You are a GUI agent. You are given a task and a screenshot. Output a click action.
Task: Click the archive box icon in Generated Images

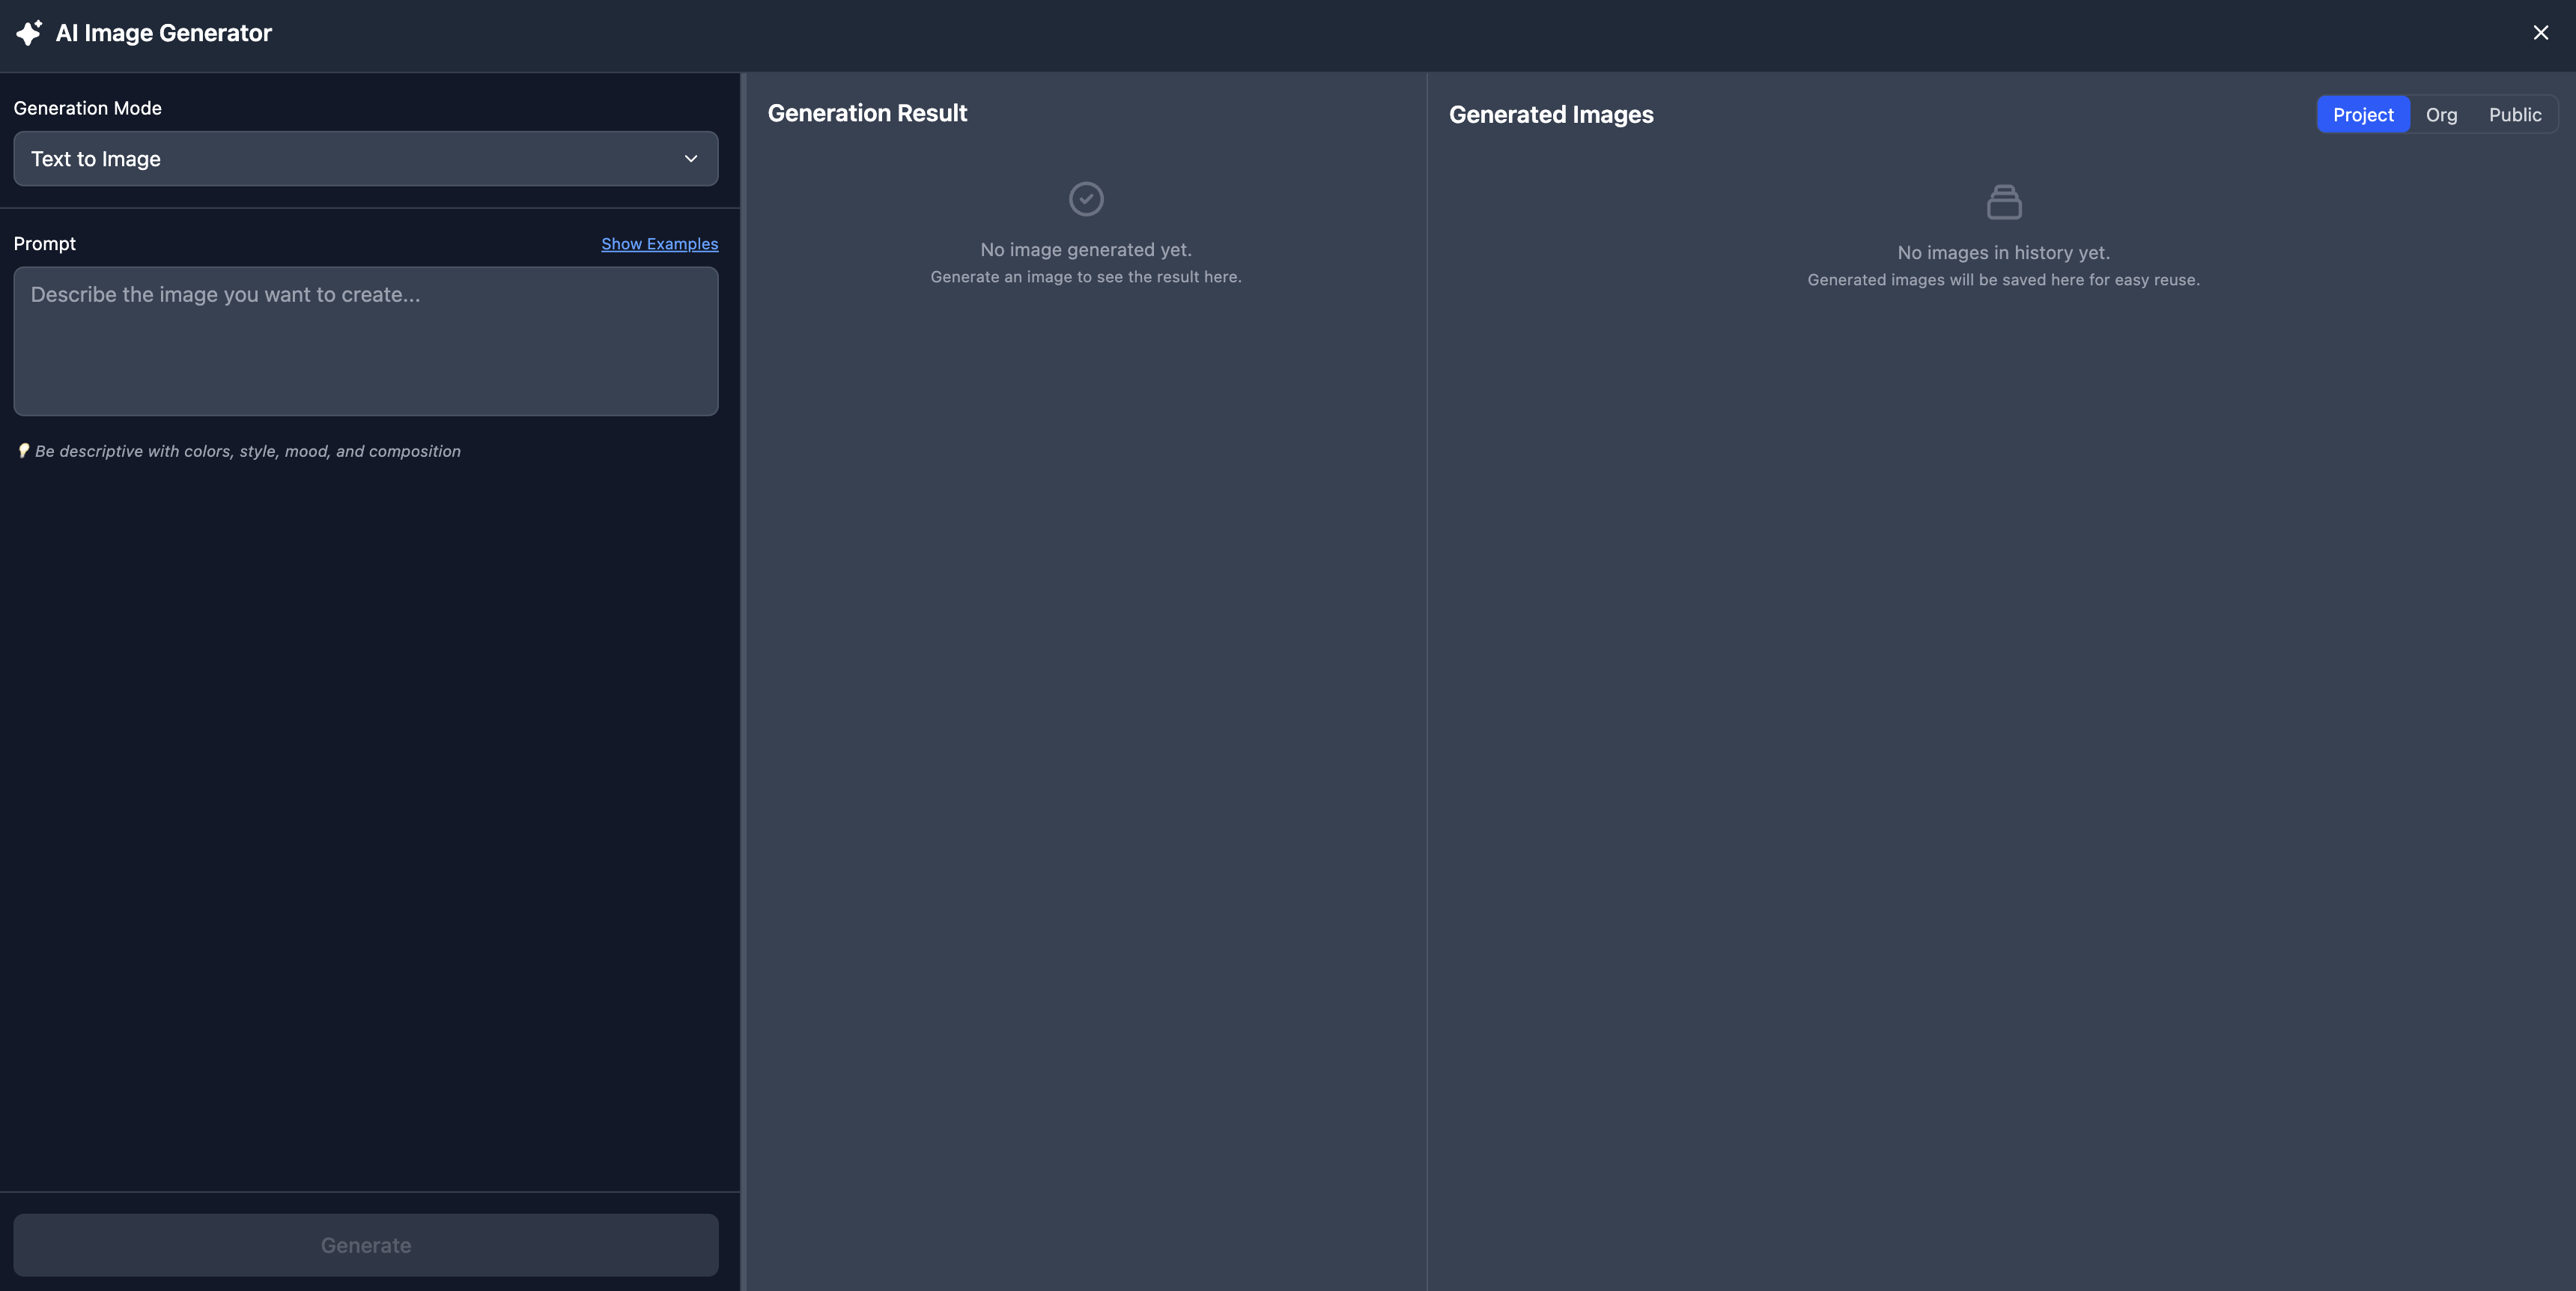(x=2003, y=203)
